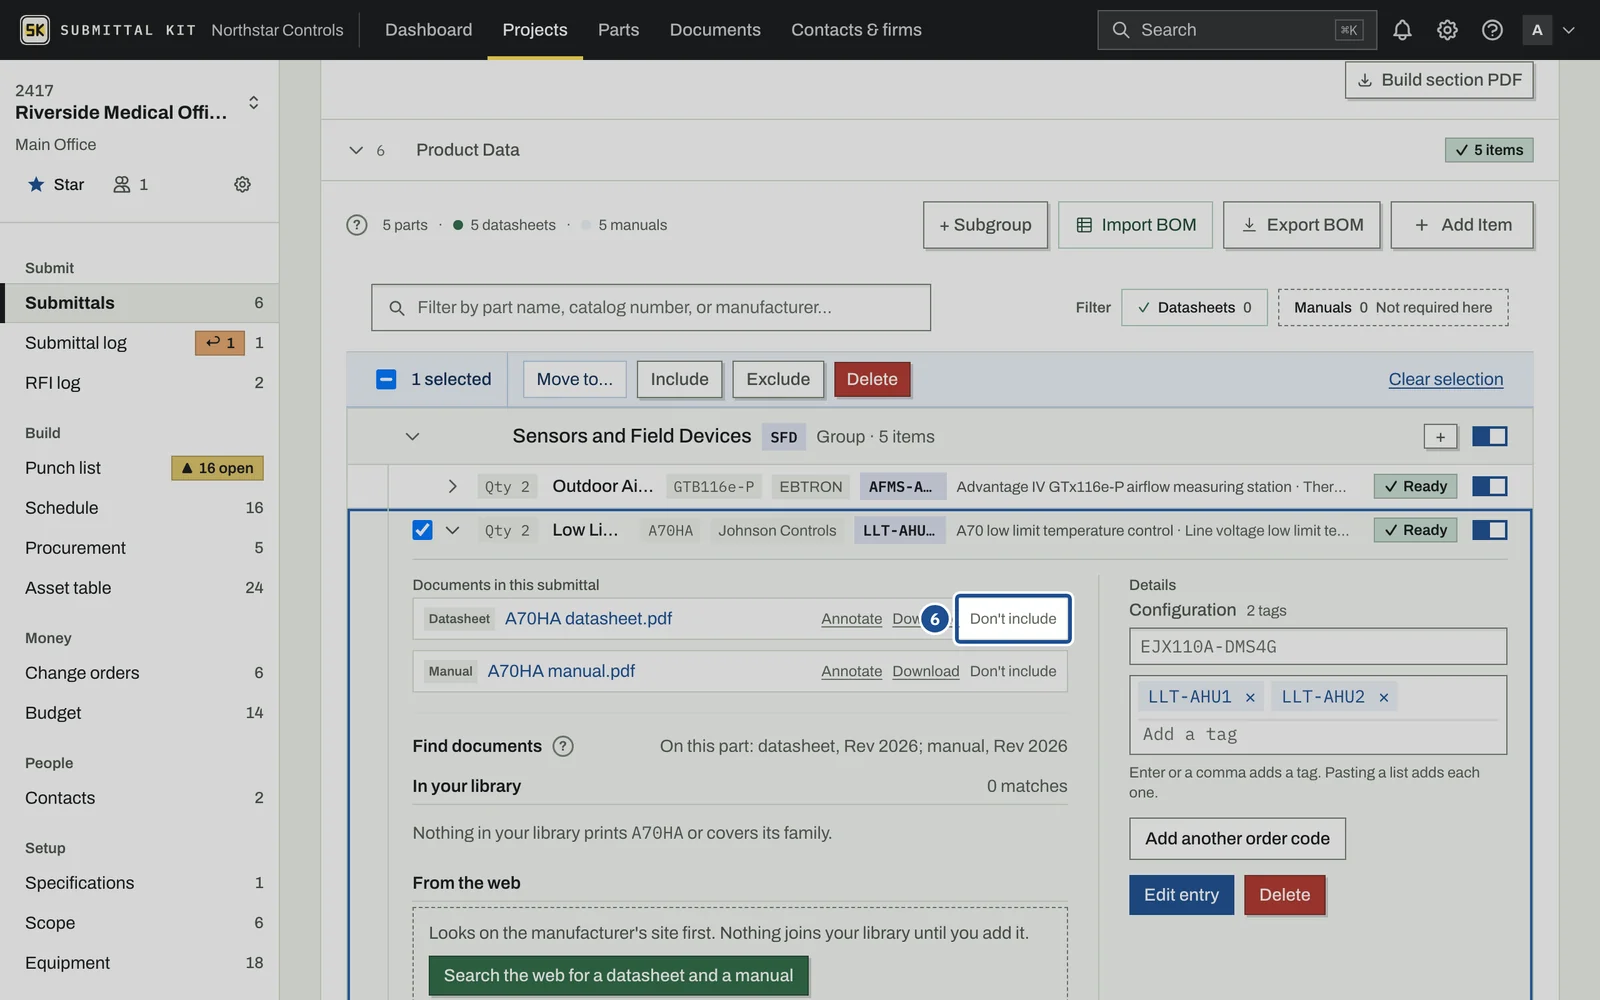
Task: Go to the Documents tab
Action: (715, 30)
